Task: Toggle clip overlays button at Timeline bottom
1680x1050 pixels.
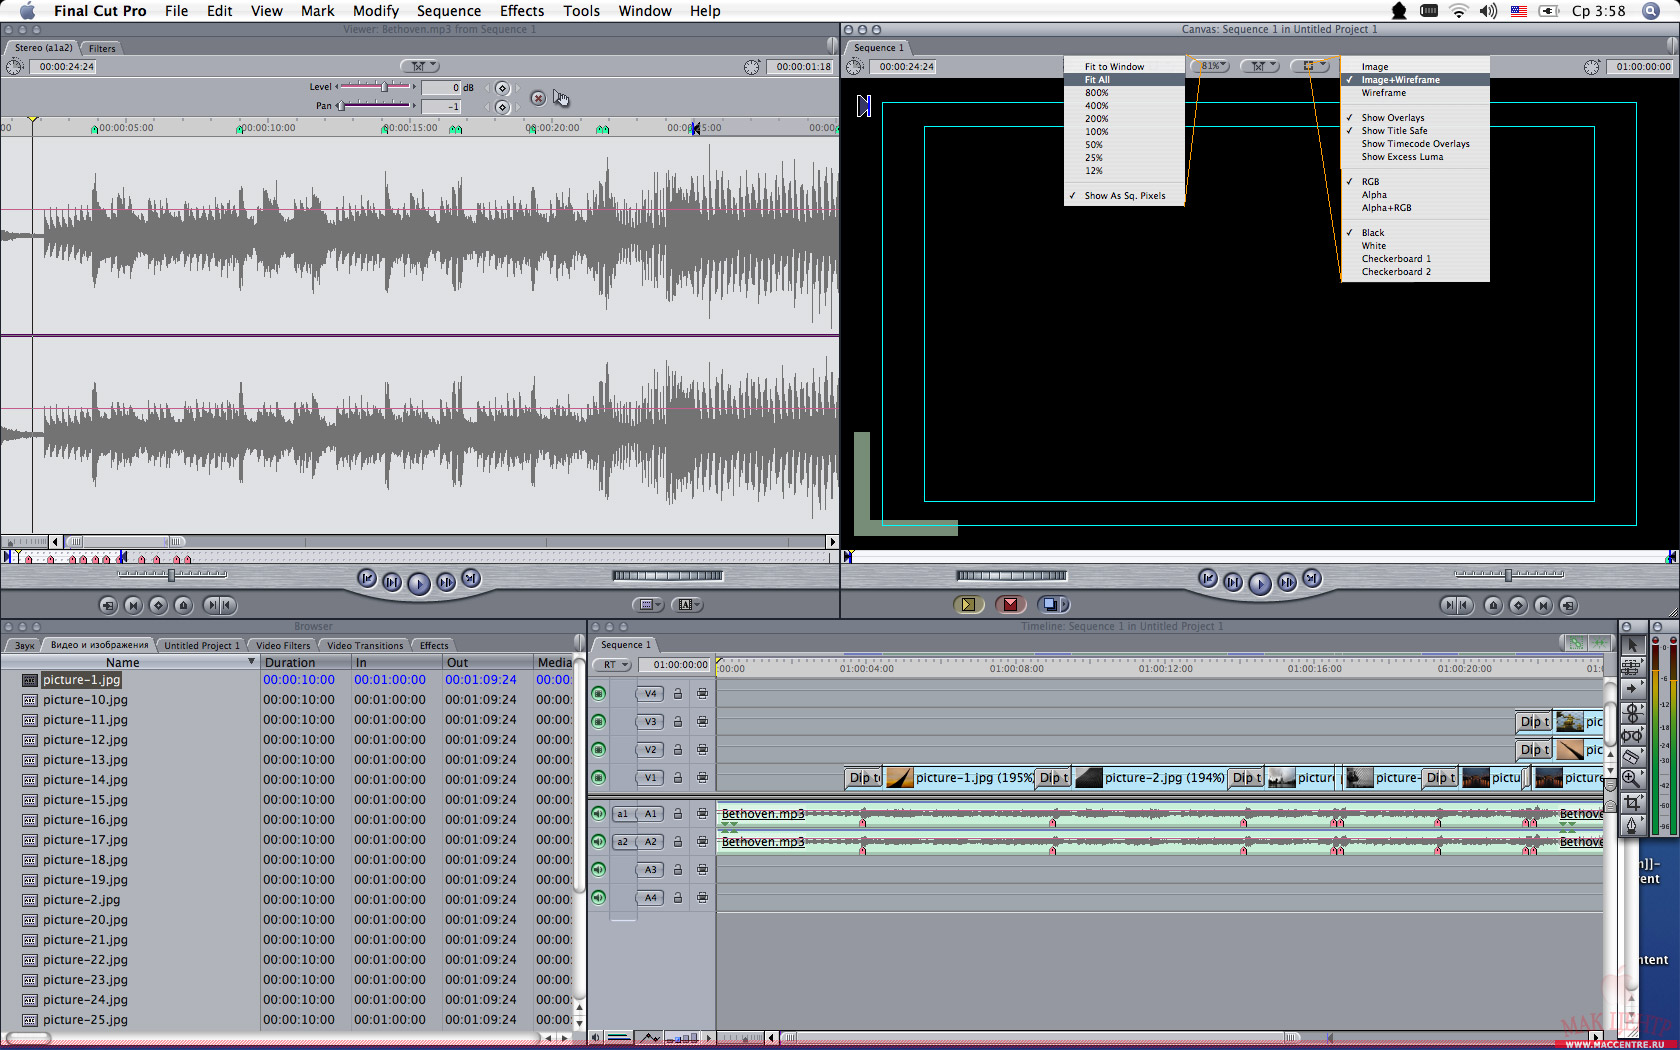Action: (x=651, y=1038)
